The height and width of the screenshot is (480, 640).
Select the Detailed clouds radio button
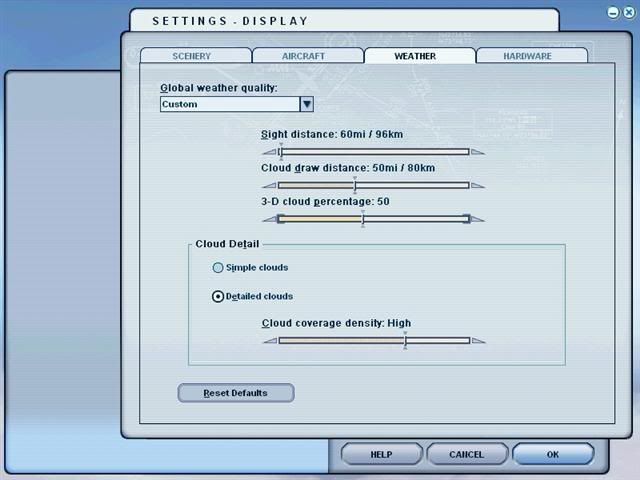pos(218,297)
